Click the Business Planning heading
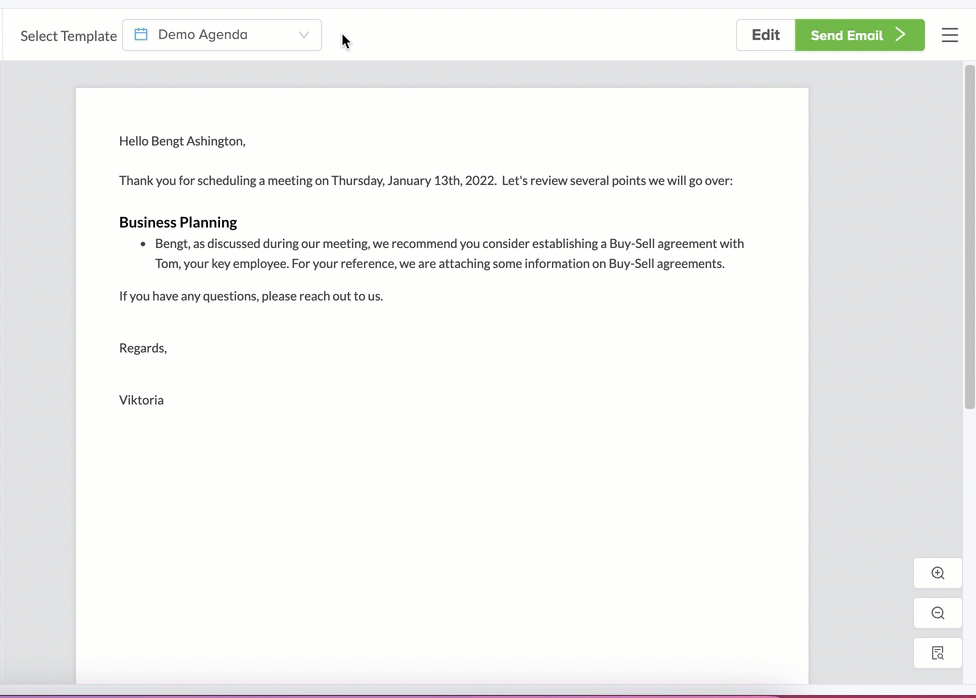 pos(178,222)
